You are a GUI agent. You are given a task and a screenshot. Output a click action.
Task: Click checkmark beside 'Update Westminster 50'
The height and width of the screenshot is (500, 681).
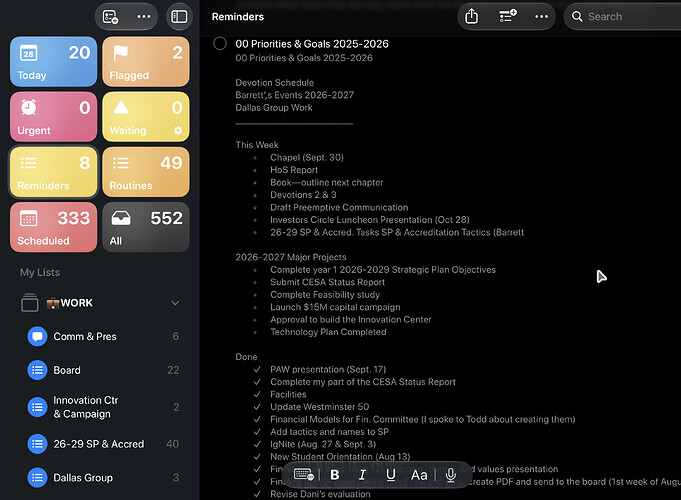click(257, 407)
